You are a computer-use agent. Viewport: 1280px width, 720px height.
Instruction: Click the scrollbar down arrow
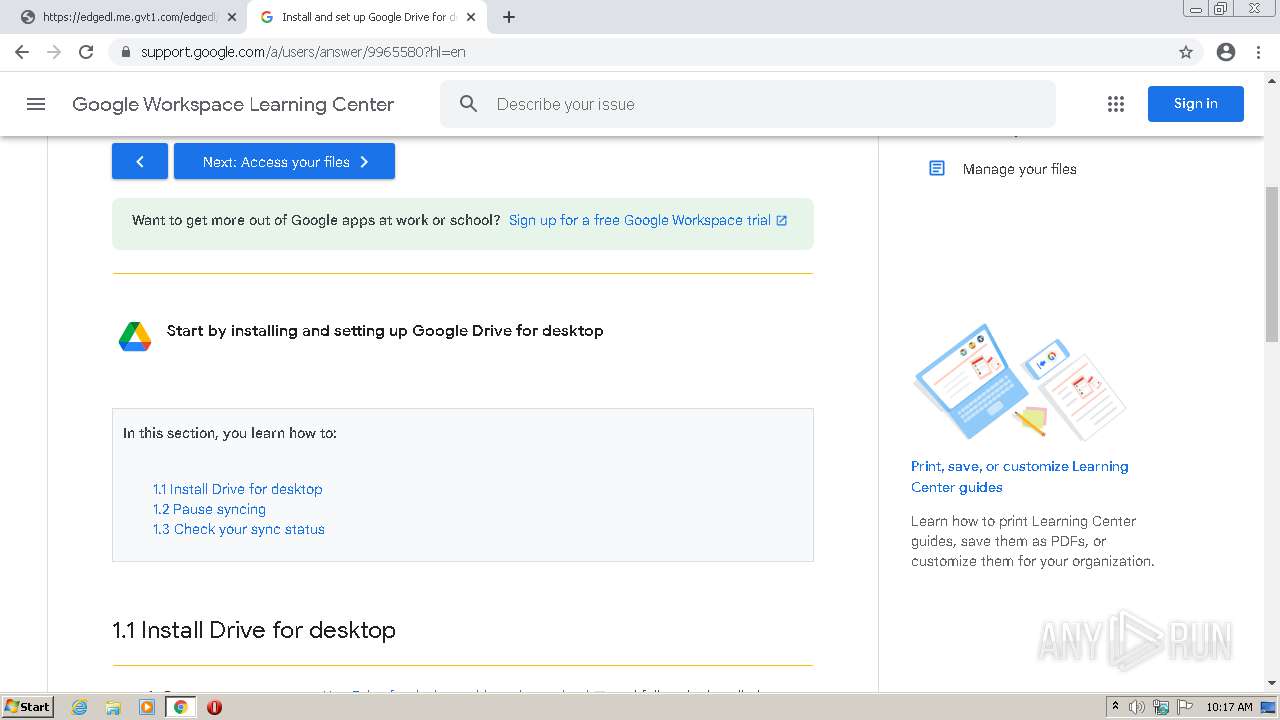pyautogui.click(x=1272, y=682)
